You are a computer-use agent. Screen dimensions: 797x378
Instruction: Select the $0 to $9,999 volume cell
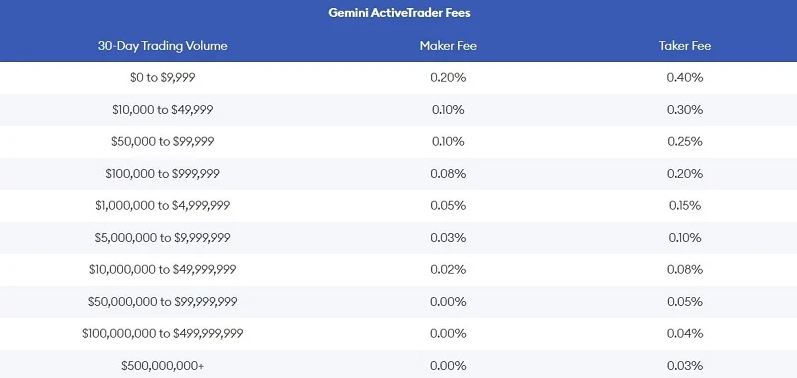163,78
